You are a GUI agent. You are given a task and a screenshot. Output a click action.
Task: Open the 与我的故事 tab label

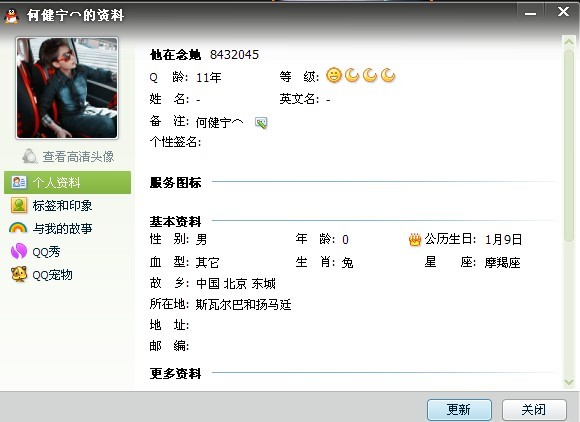62,229
